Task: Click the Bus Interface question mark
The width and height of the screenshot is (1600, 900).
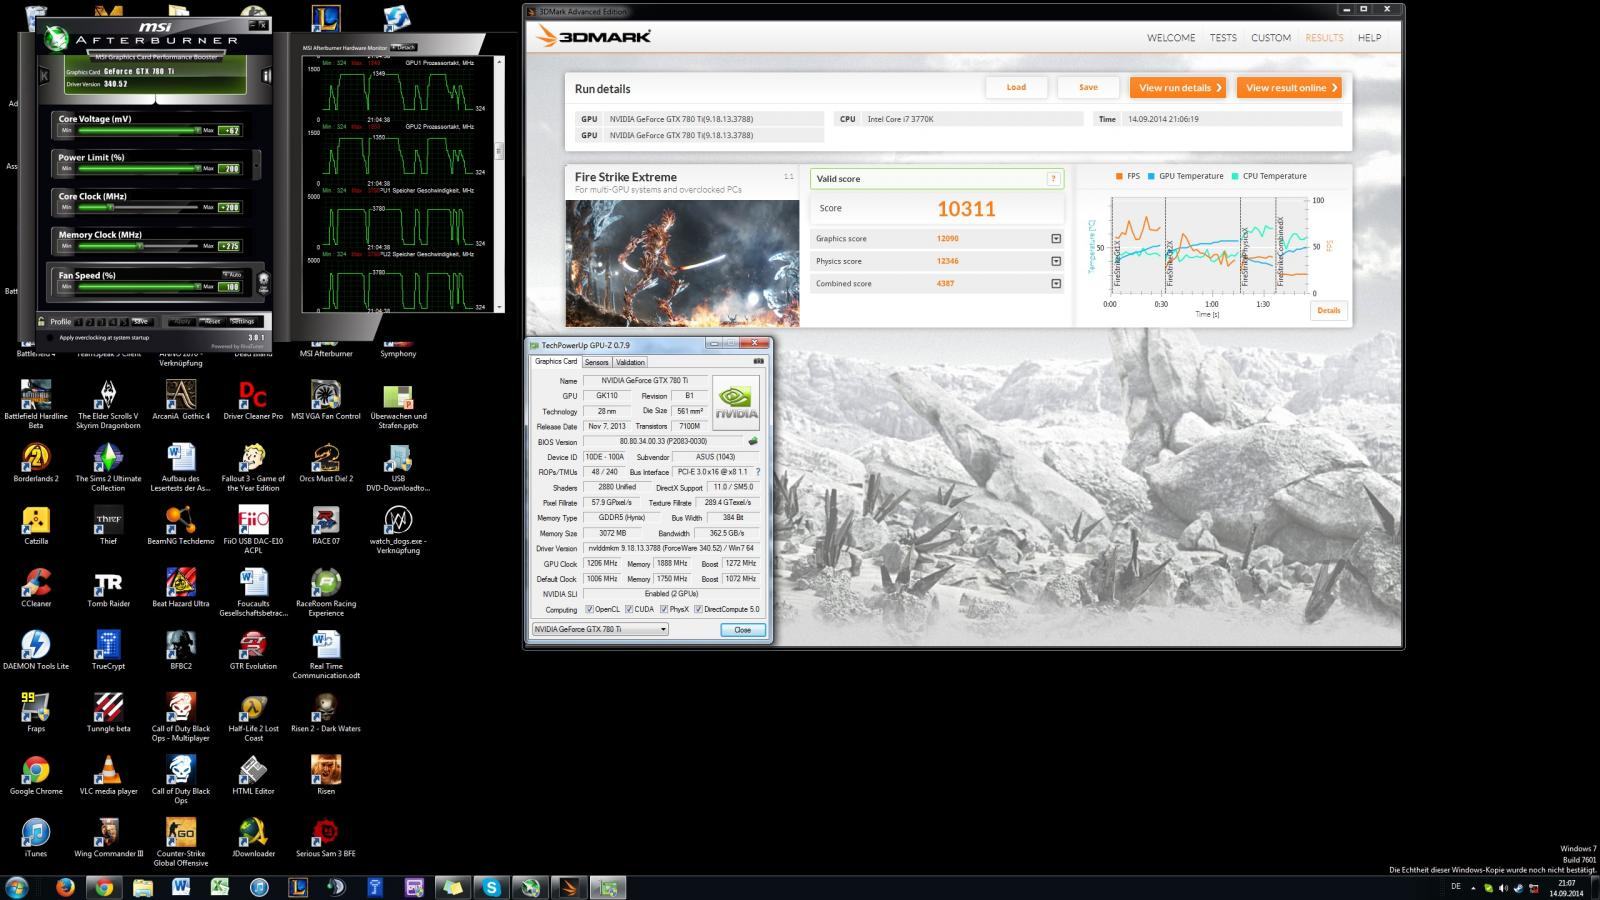Action: (x=757, y=472)
